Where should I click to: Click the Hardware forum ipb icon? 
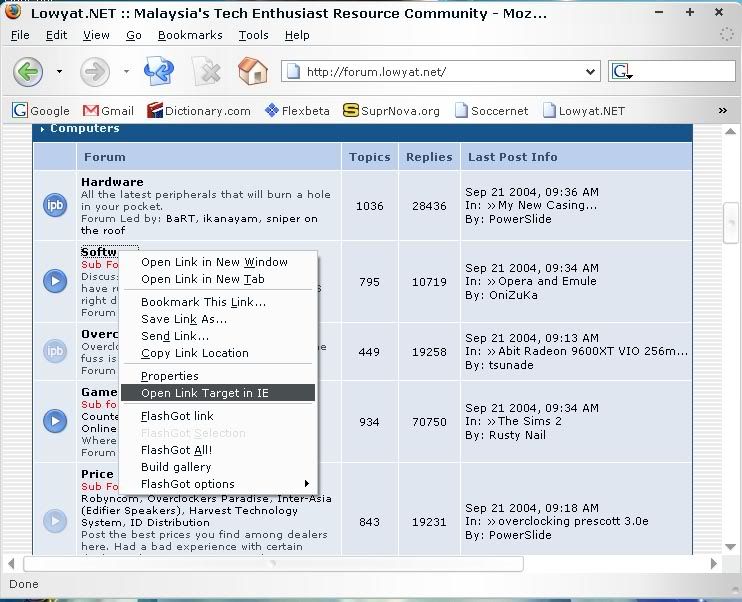(55, 205)
